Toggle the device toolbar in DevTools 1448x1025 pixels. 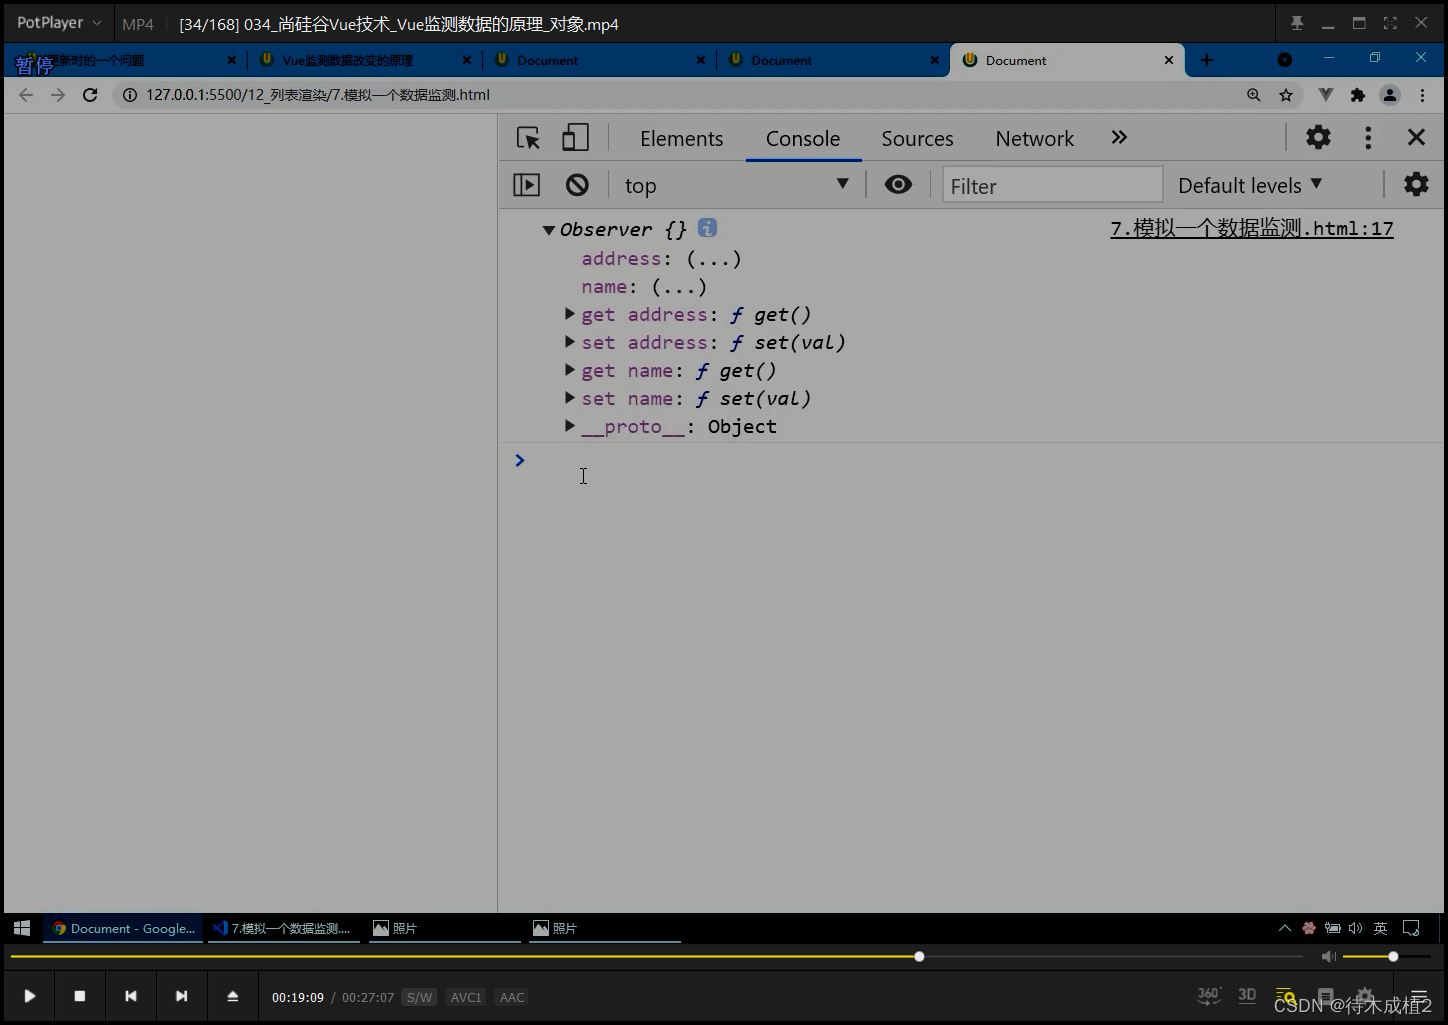click(x=575, y=138)
